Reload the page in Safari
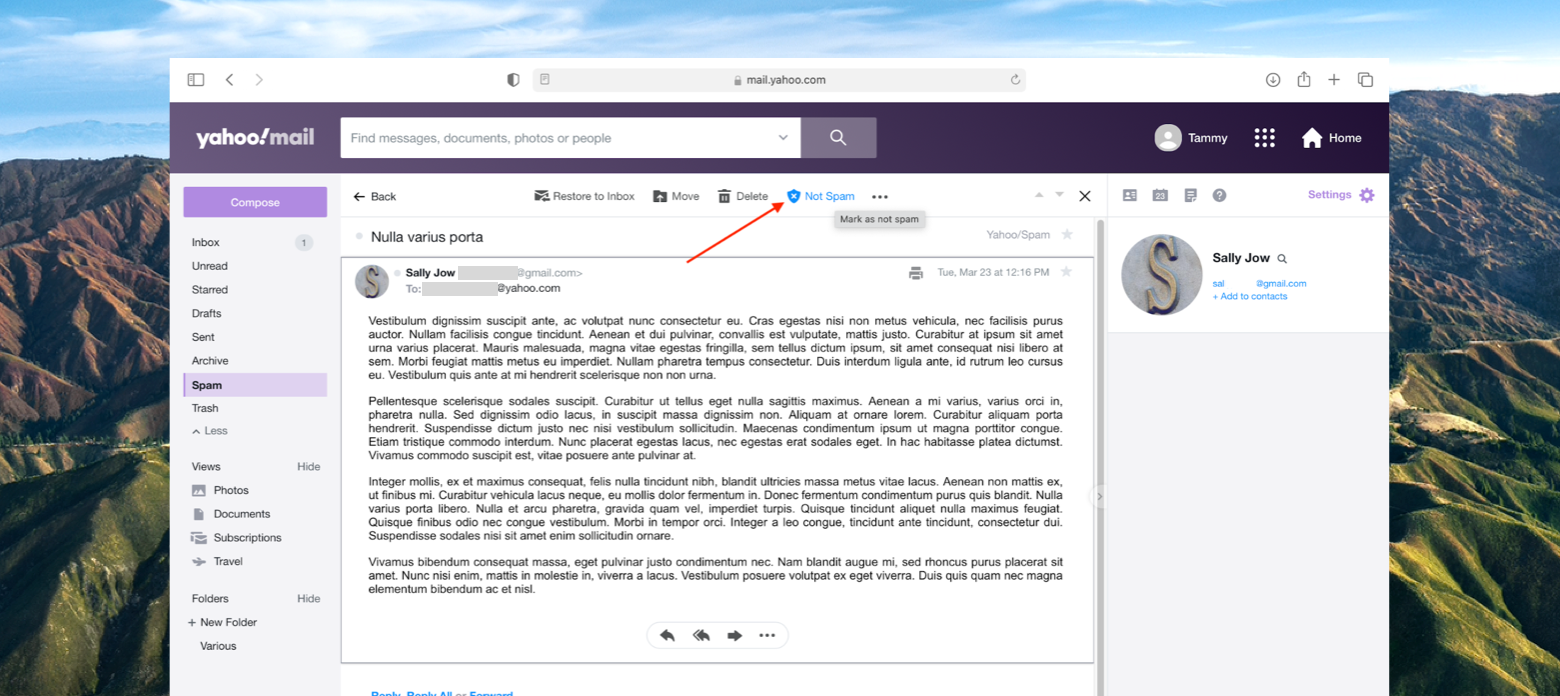The height and width of the screenshot is (696, 1560). pyautogui.click(x=1015, y=80)
